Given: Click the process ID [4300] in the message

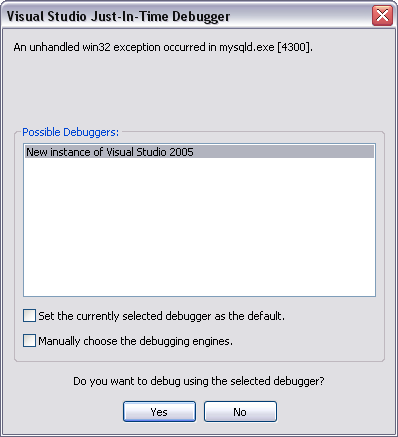Looking at the screenshot, I should pos(294,47).
